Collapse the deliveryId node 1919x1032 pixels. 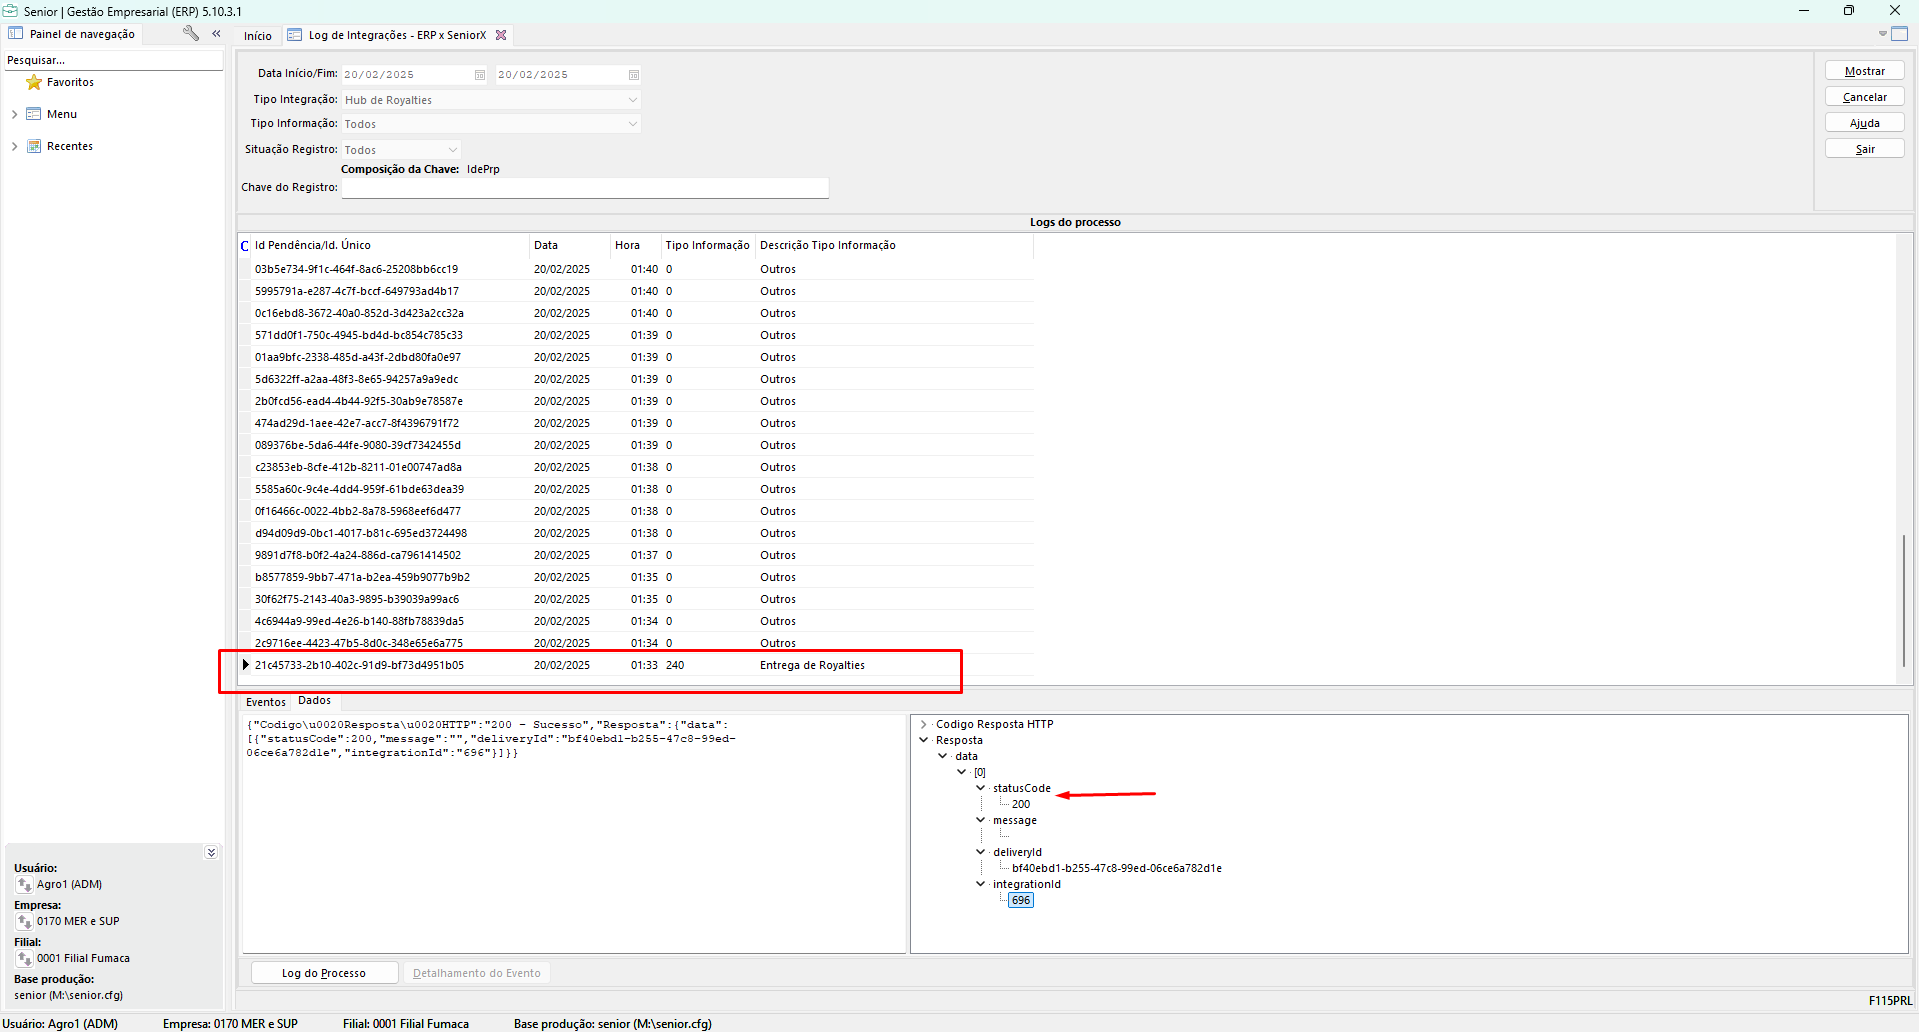(x=980, y=853)
